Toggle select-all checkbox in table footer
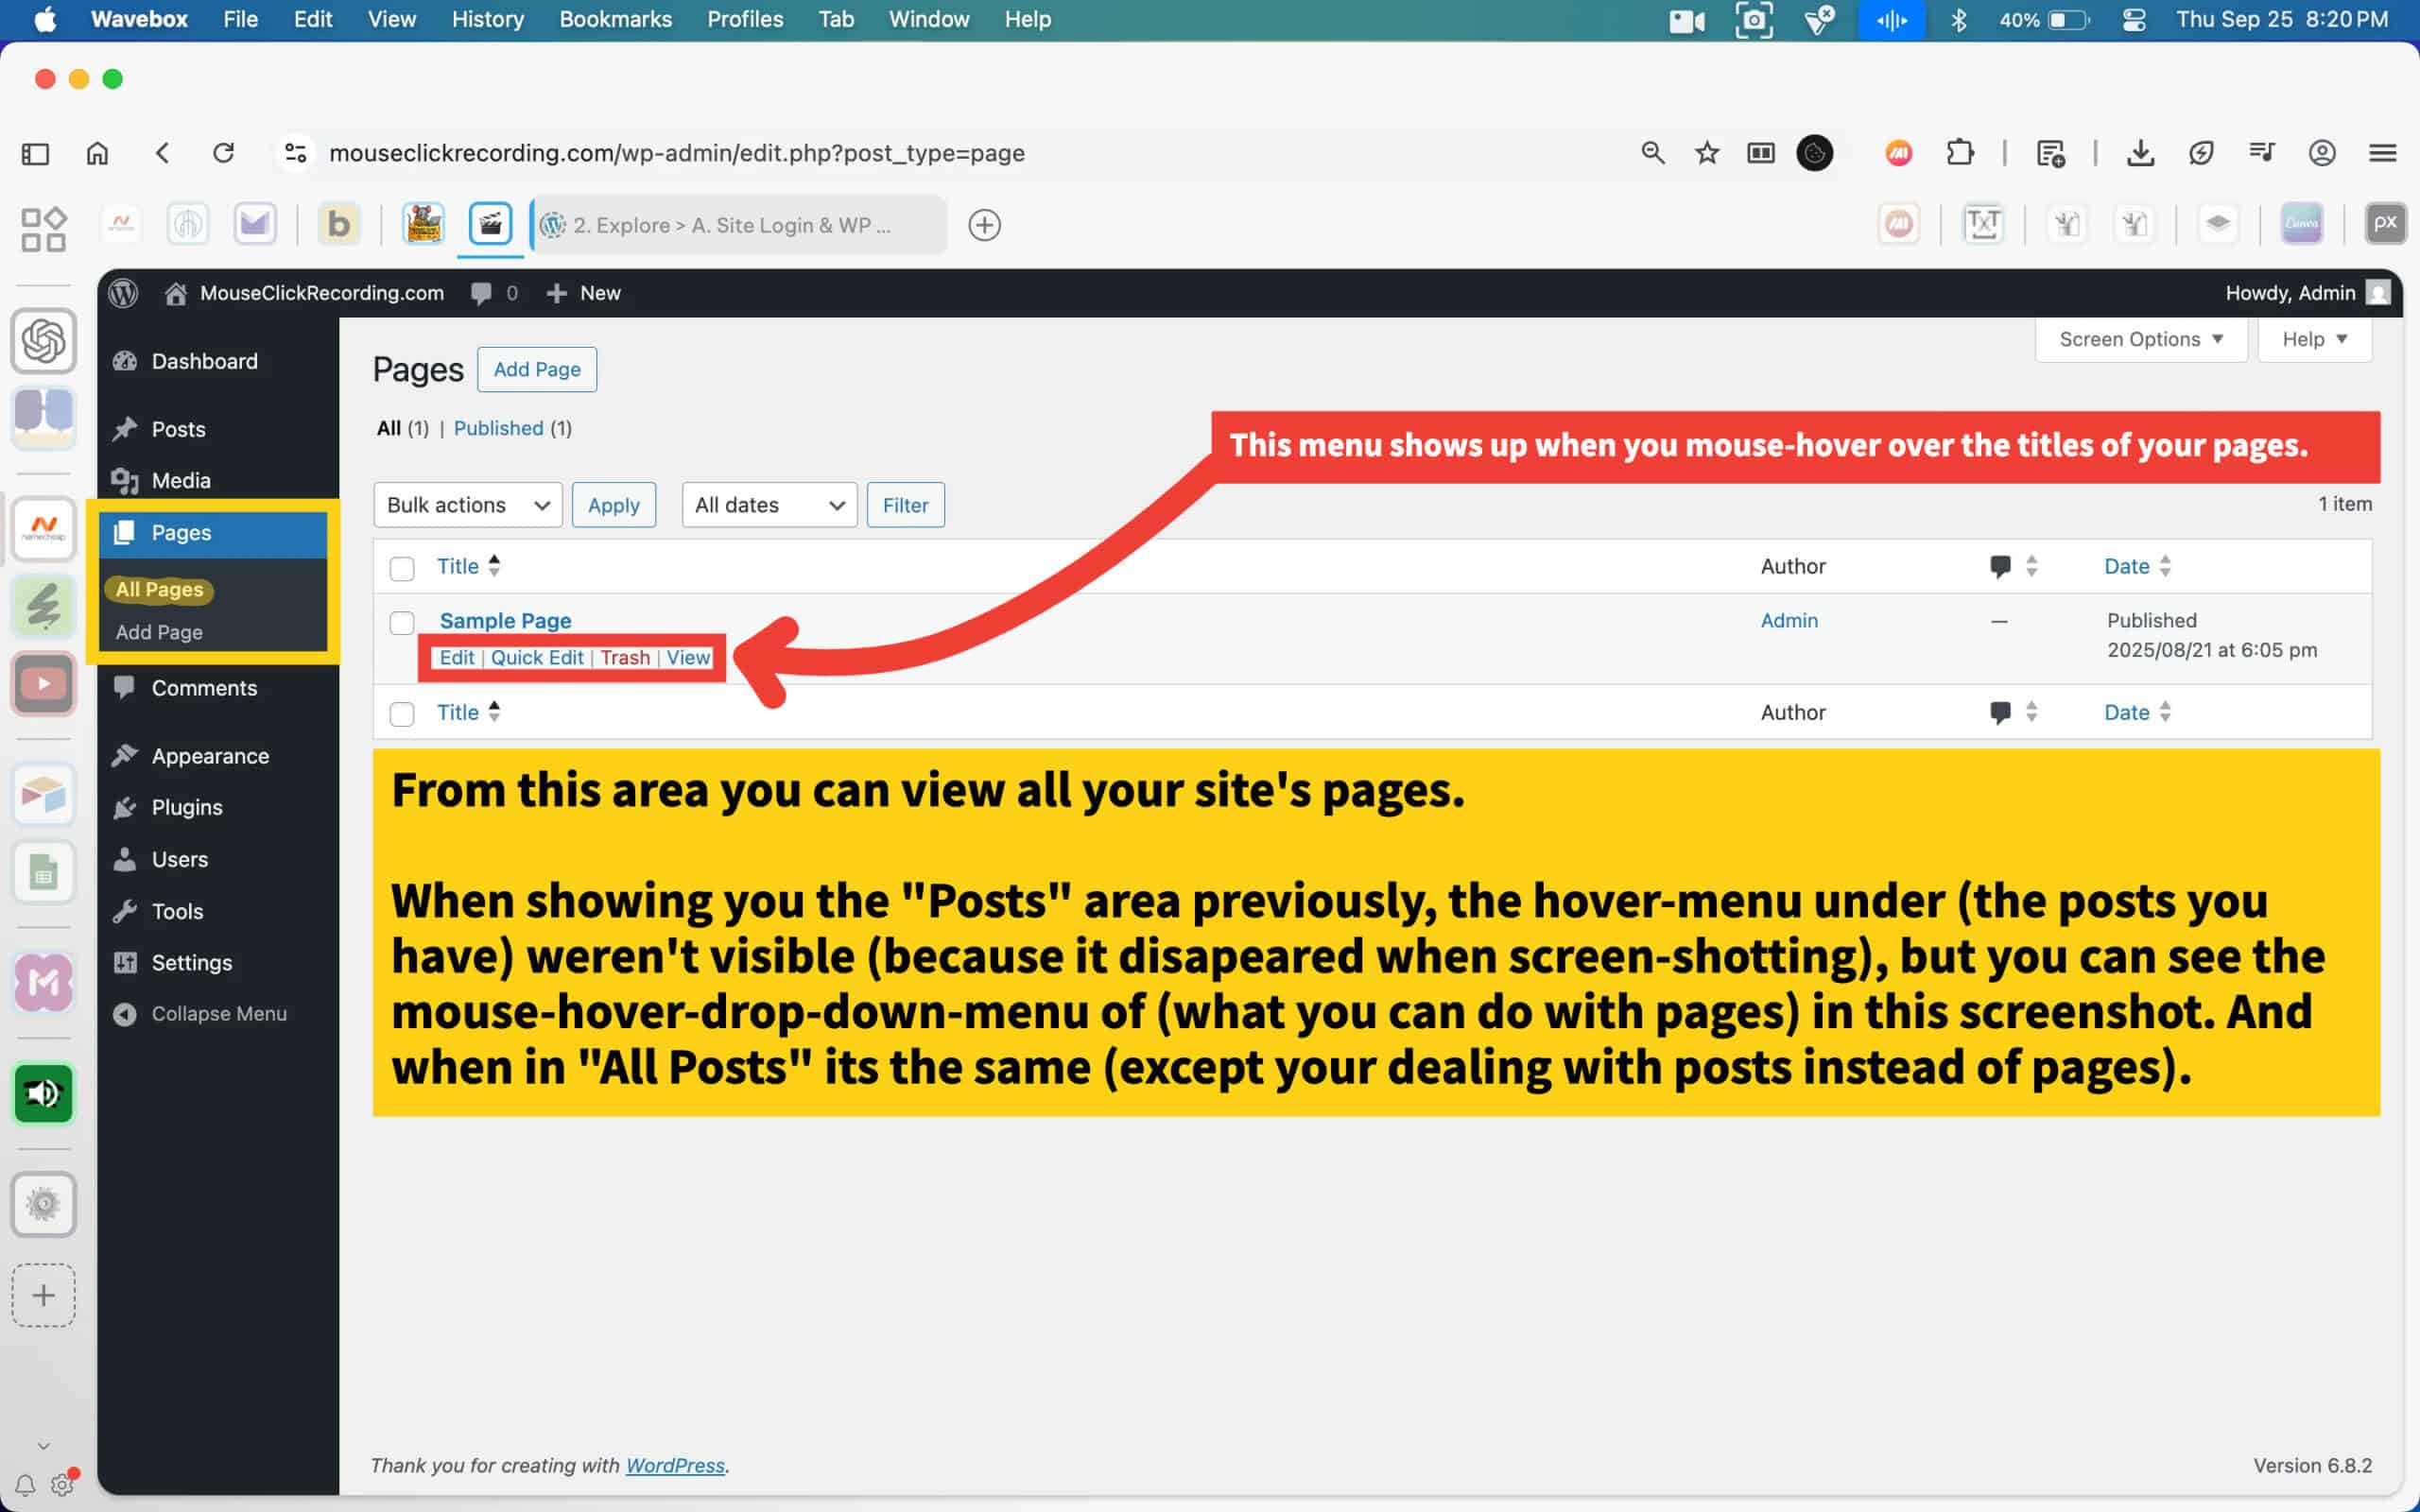Image resolution: width=2420 pixels, height=1512 pixels. pyautogui.click(x=402, y=714)
